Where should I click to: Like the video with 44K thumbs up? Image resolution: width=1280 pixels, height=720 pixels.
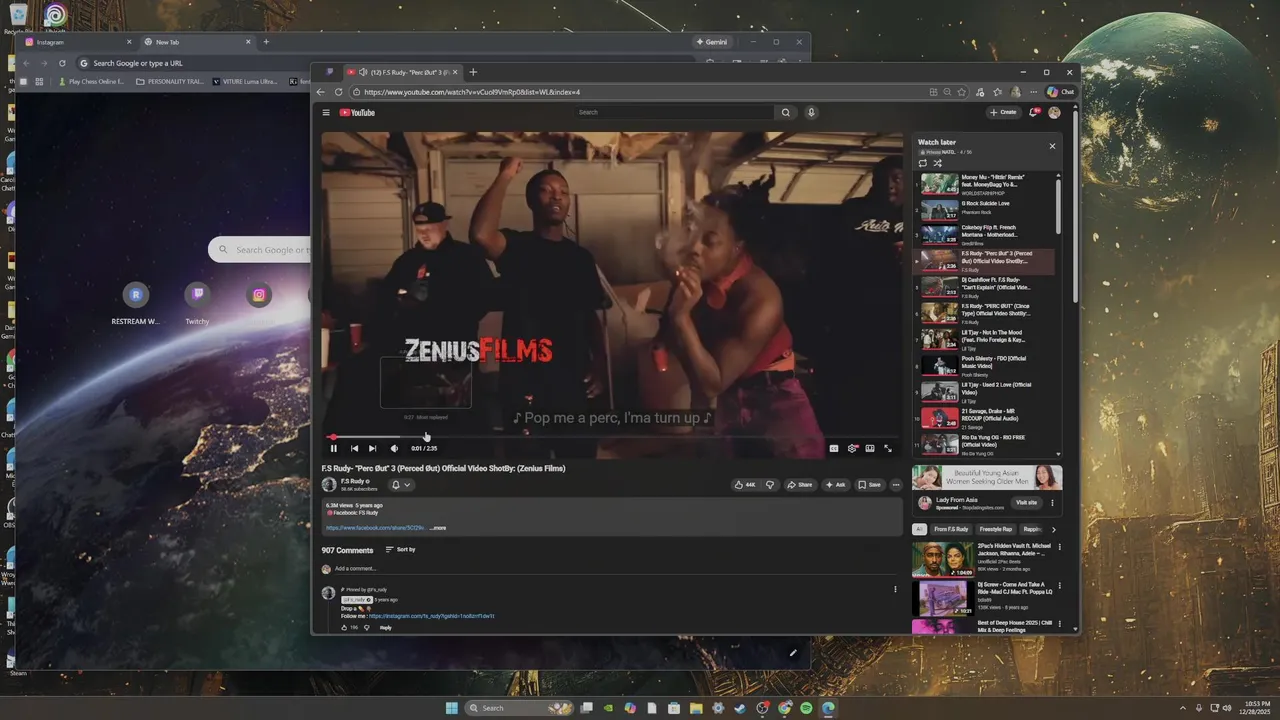click(x=744, y=485)
